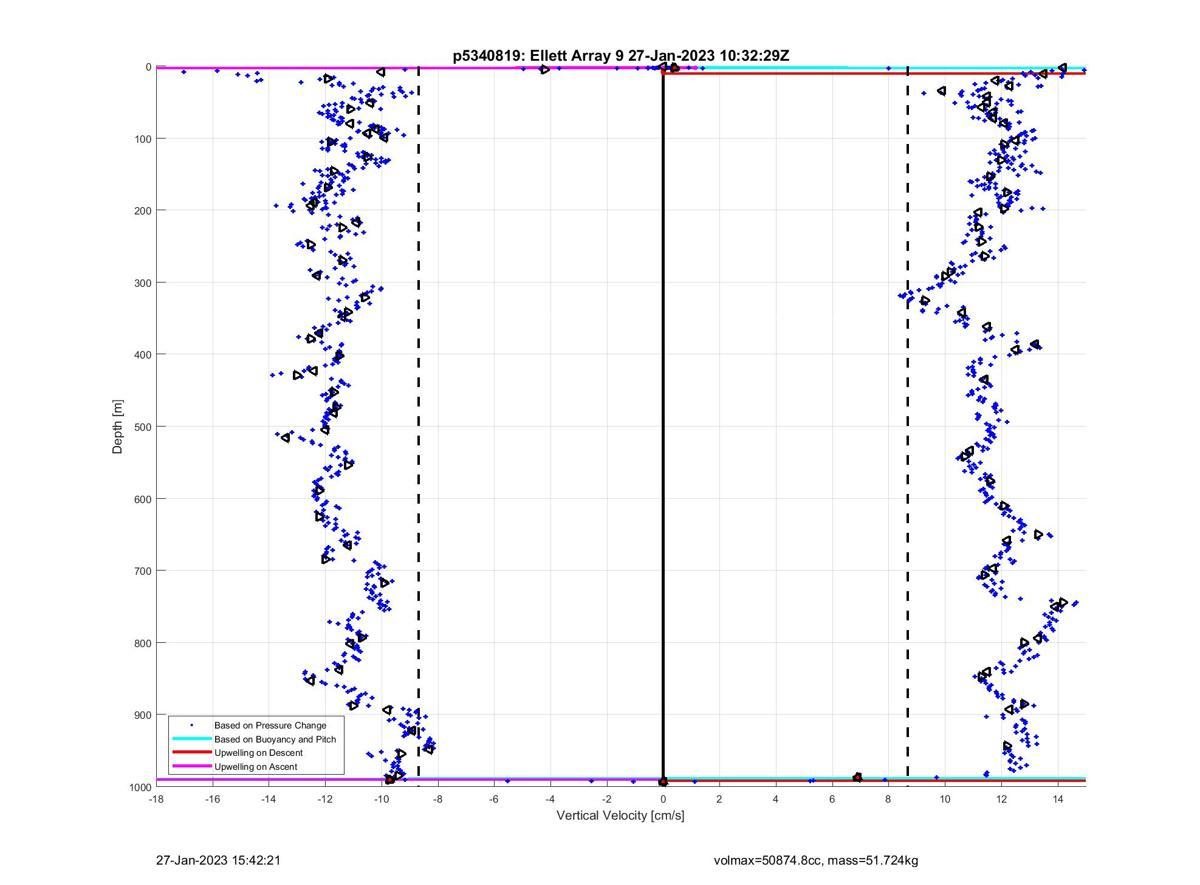Image resolution: width=1200 pixels, height=885 pixels.
Task: Click the cyan line swatch in legend
Action: pyautogui.click(x=191, y=739)
